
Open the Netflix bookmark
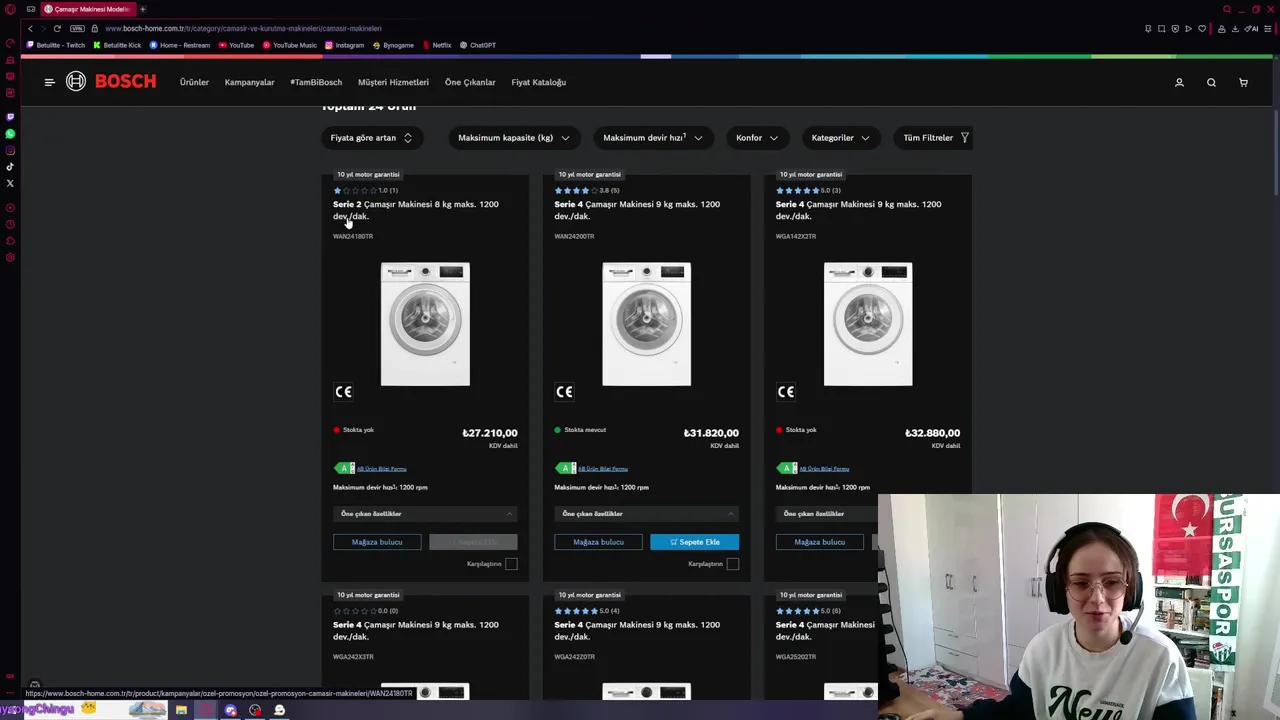point(437,45)
